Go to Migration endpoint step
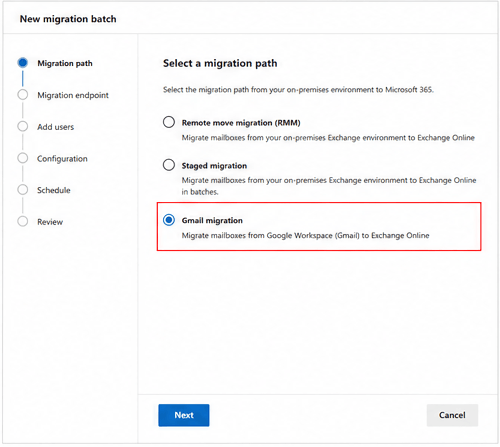500x447 pixels. coord(73,95)
